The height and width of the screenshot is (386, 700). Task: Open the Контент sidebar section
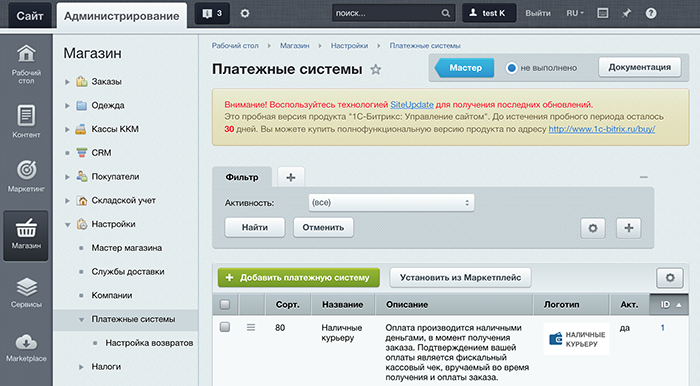point(26,121)
